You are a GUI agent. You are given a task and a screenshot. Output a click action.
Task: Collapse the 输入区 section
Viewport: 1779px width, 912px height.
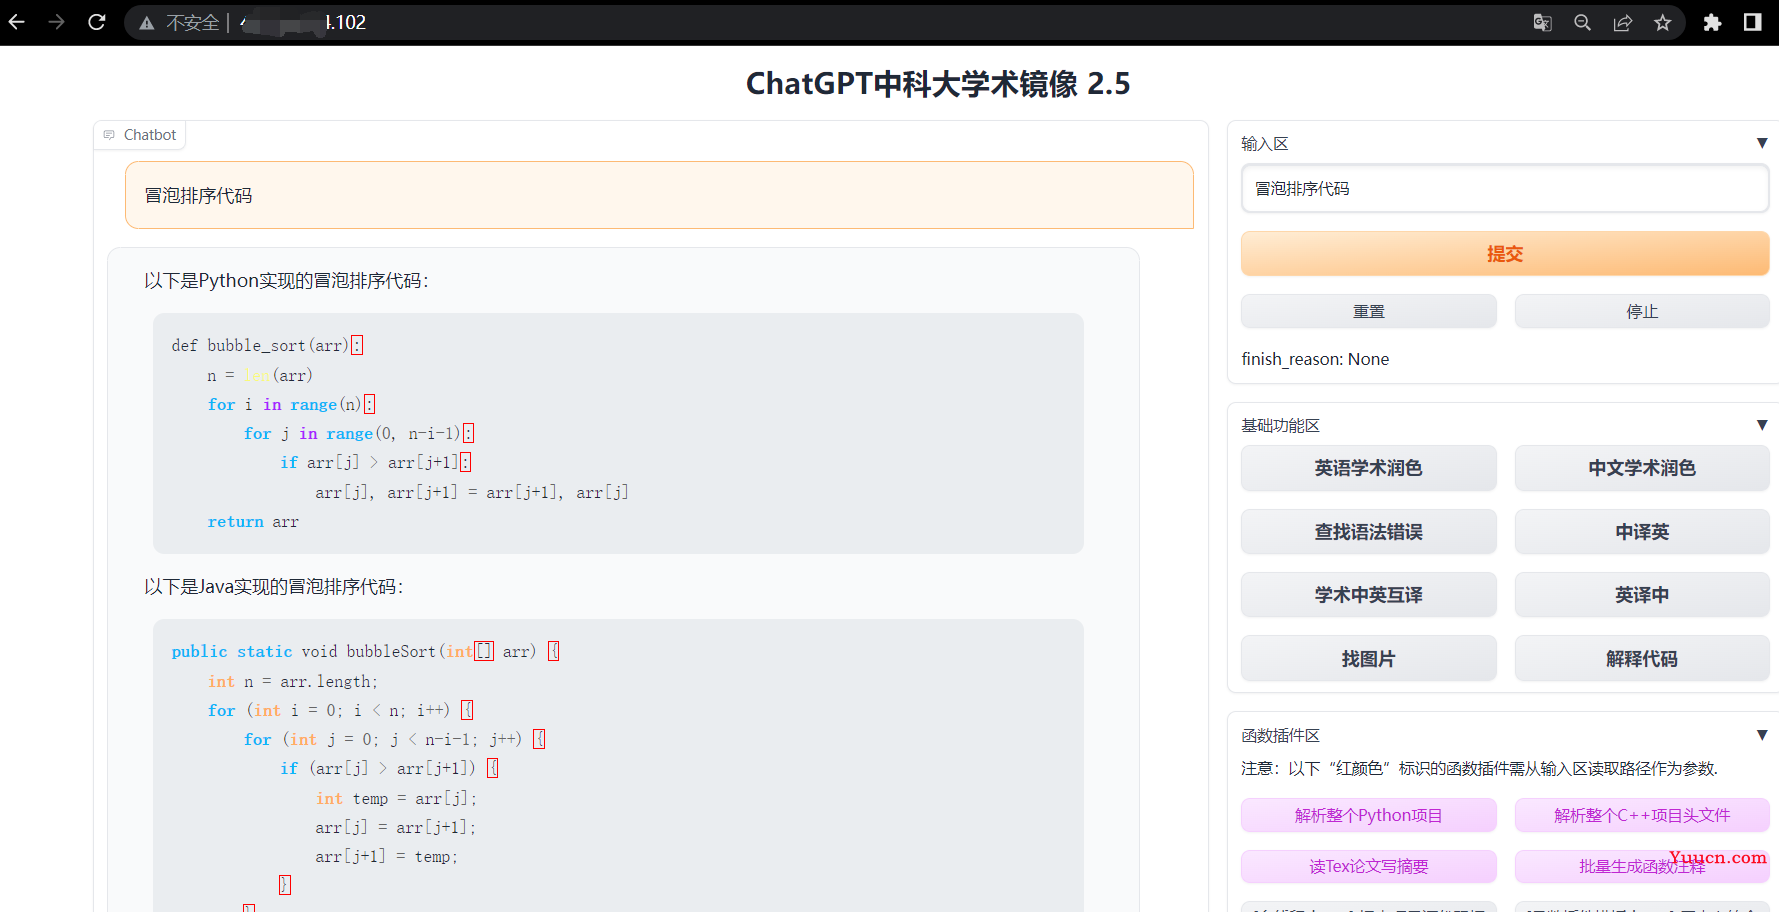point(1762,143)
